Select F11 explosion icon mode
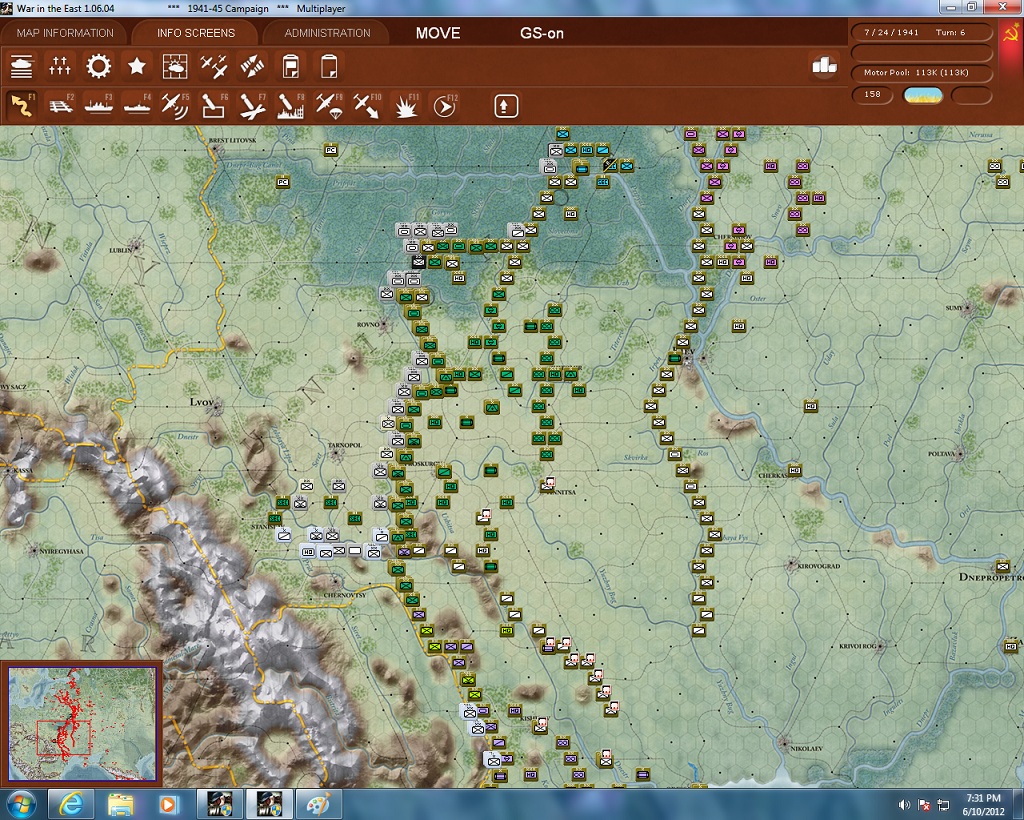Image resolution: width=1024 pixels, height=820 pixels. pyautogui.click(x=406, y=106)
